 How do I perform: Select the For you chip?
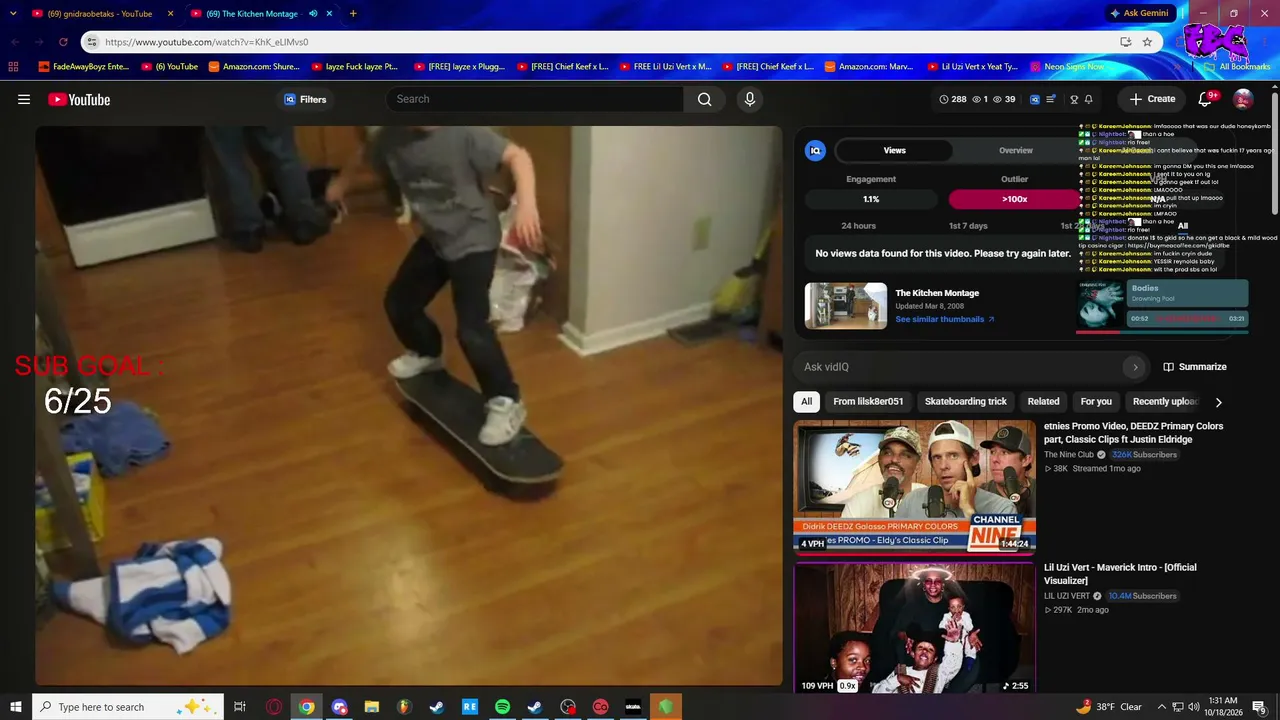click(1096, 401)
